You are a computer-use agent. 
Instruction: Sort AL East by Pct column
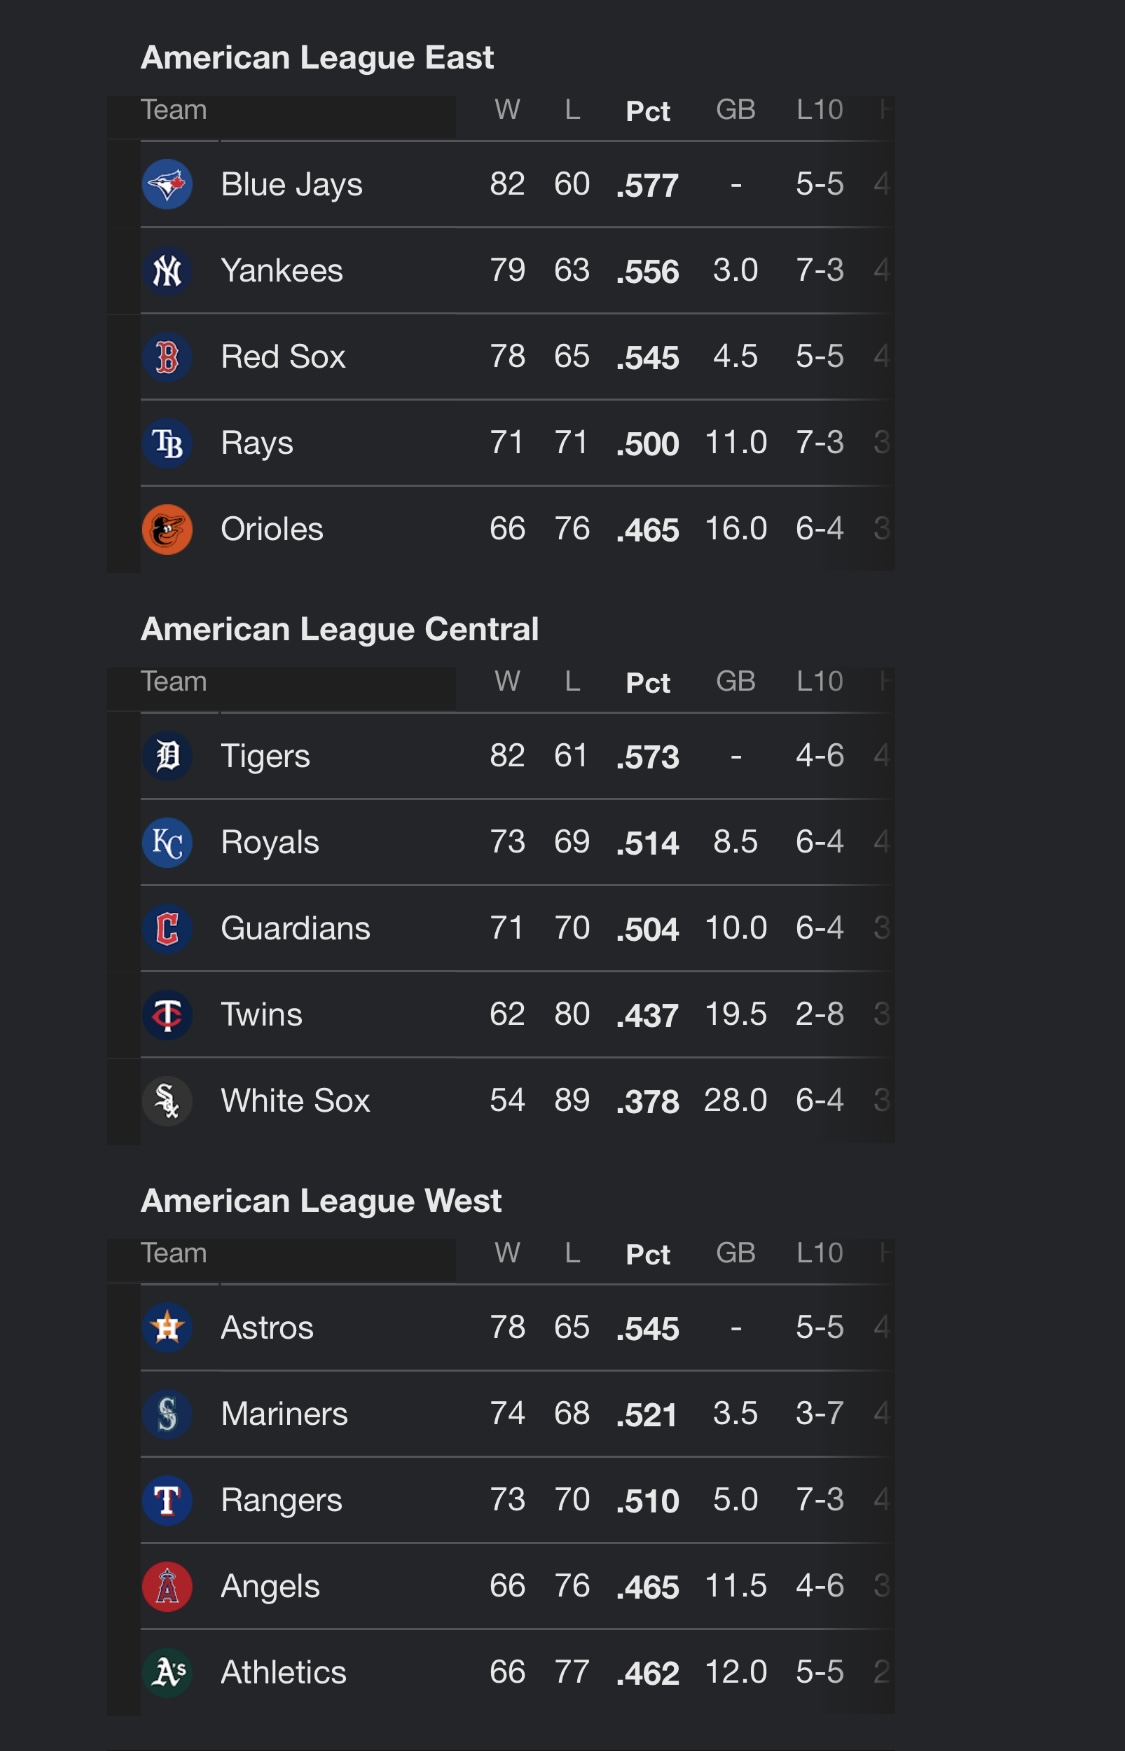click(x=648, y=111)
